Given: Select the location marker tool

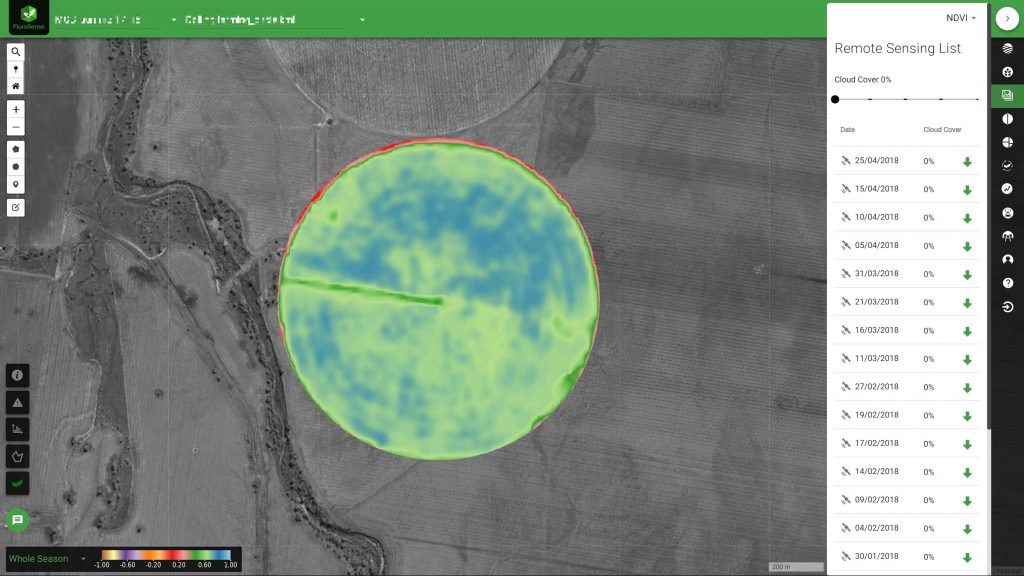Looking at the screenshot, I should click(16, 184).
